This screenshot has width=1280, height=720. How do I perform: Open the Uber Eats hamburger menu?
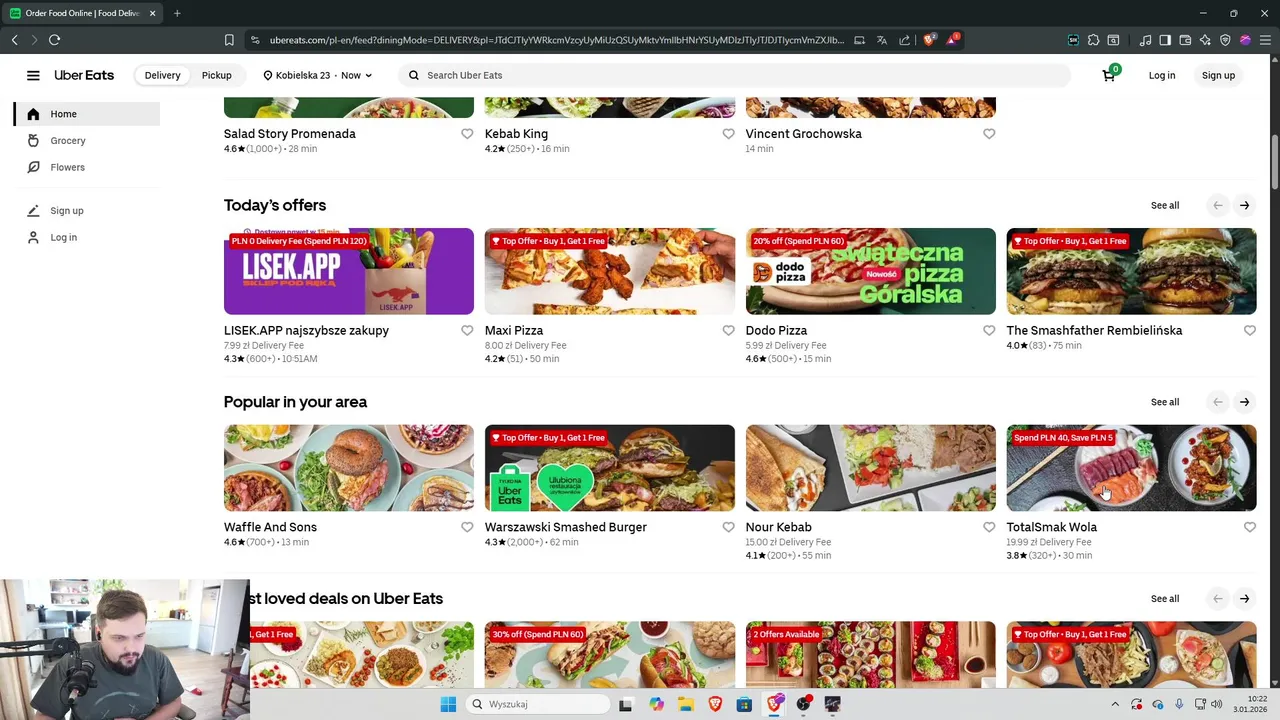[x=33, y=75]
